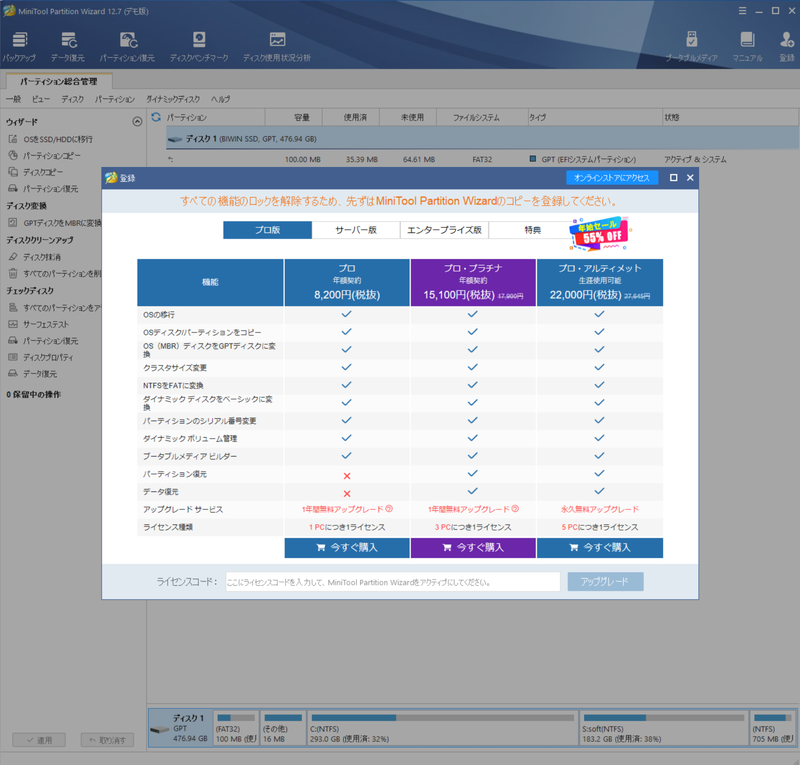The width and height of the screenshot is (800, 765).
Task: Collapse the ウィザード section in sidebar
Action: (x=137, y=121)
